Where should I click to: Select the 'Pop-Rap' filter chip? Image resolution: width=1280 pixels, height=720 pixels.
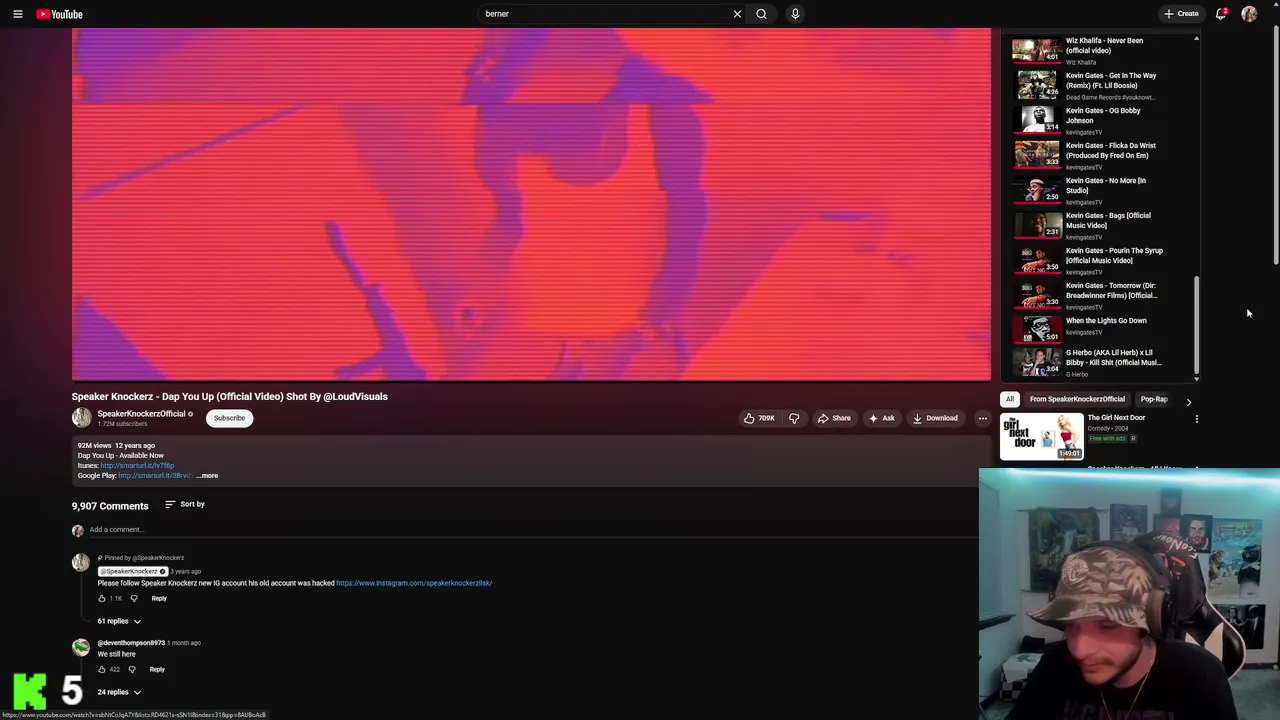click(1154, 399)
